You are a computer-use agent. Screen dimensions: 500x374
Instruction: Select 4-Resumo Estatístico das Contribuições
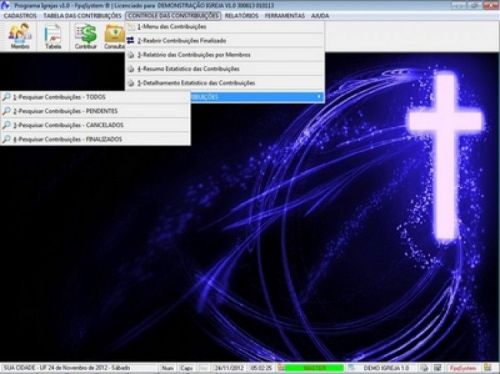(x=225, y=69)
